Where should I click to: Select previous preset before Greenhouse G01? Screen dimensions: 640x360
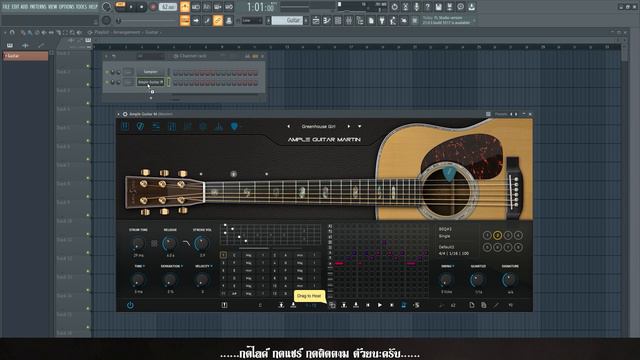click(289, 127)
